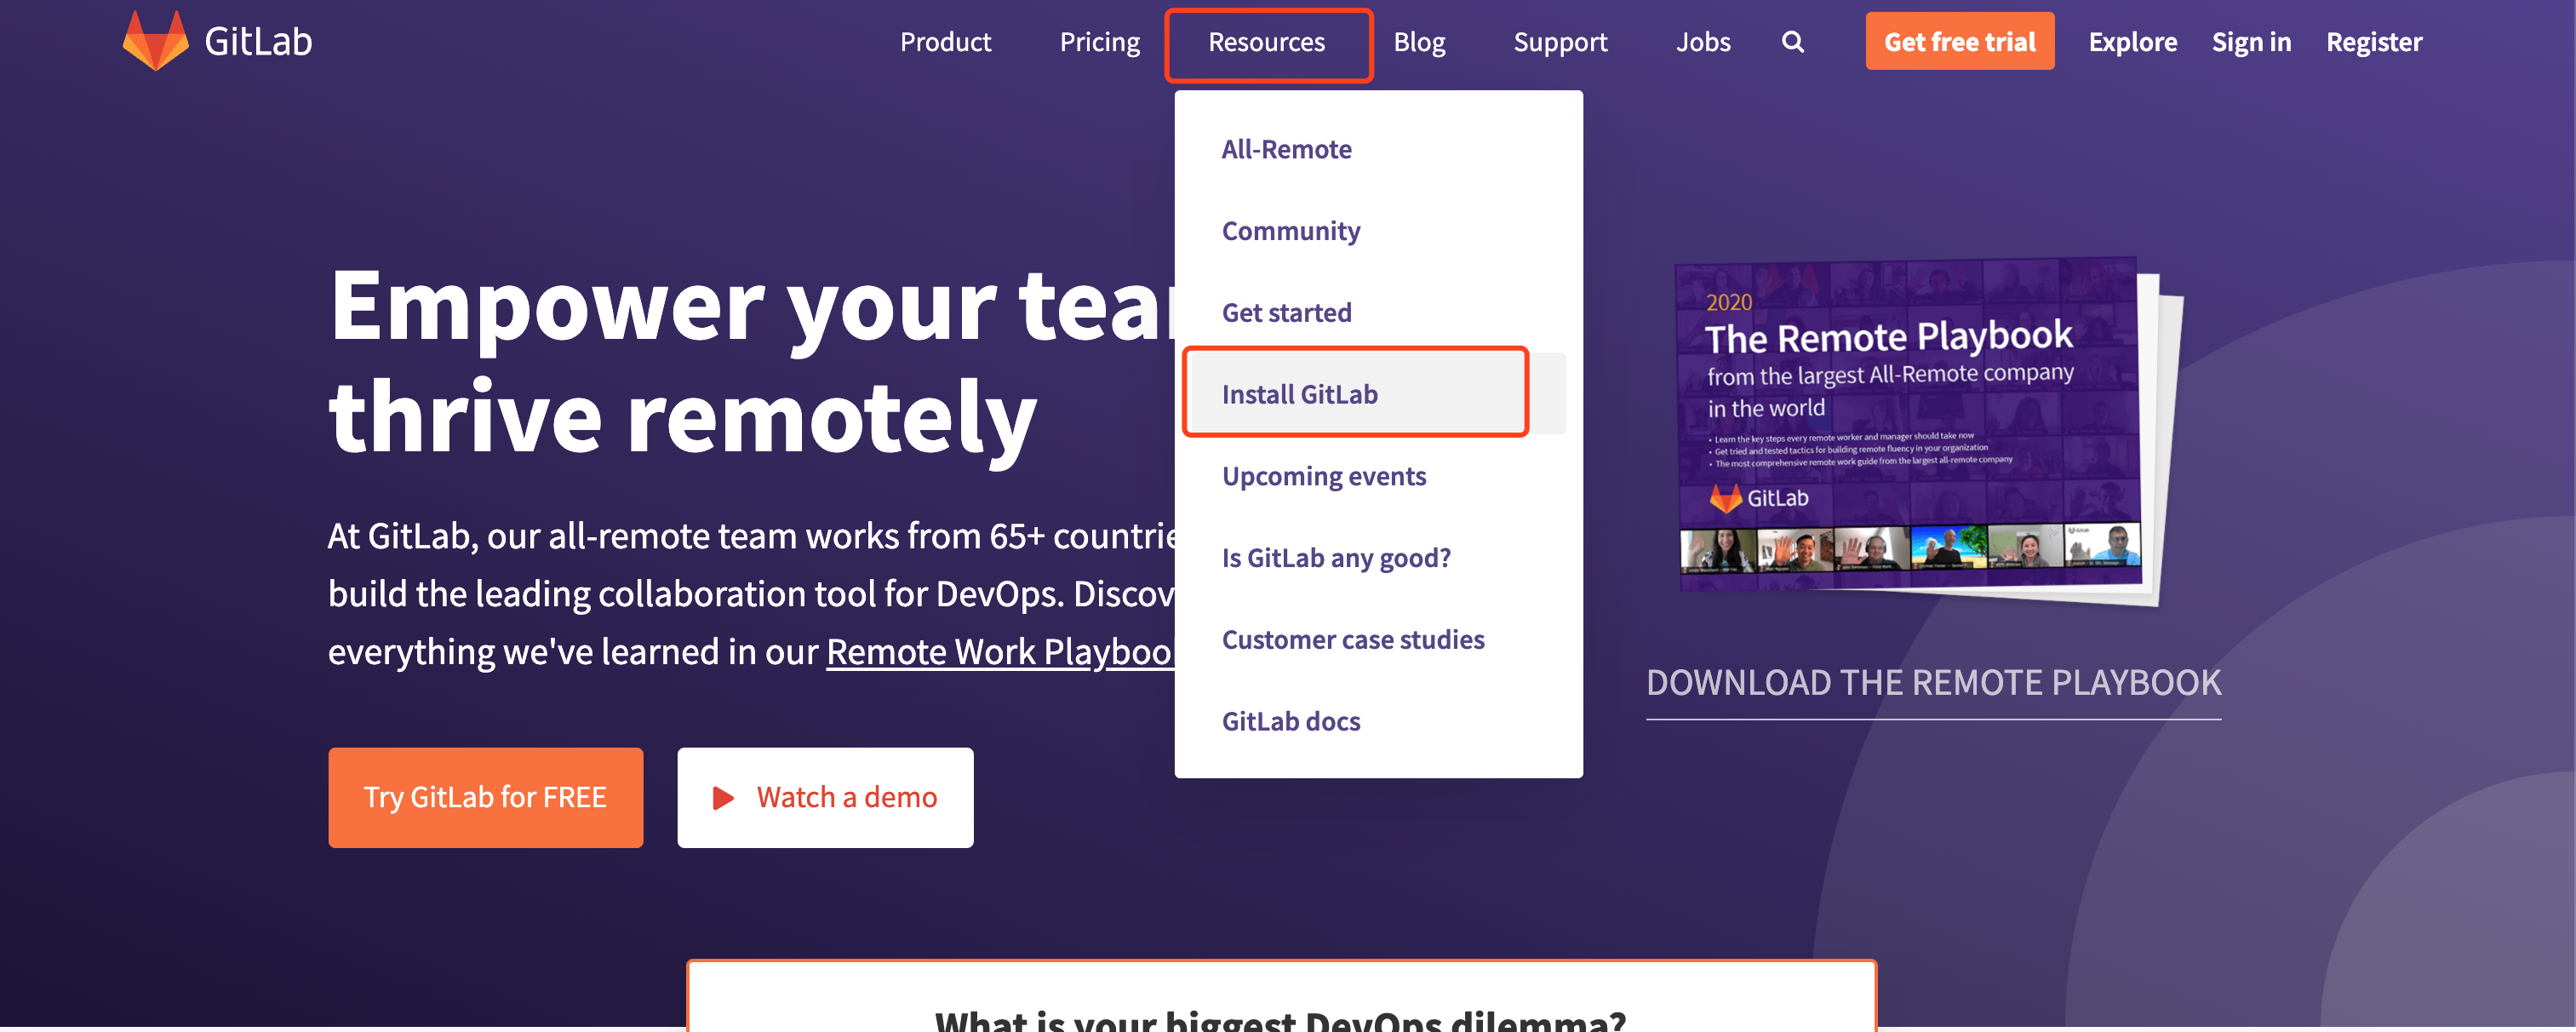The height and width of the screenshot is (1032, 2576).
Task: Click Try GitLab for FREE
Action: (x=486, y=797)
